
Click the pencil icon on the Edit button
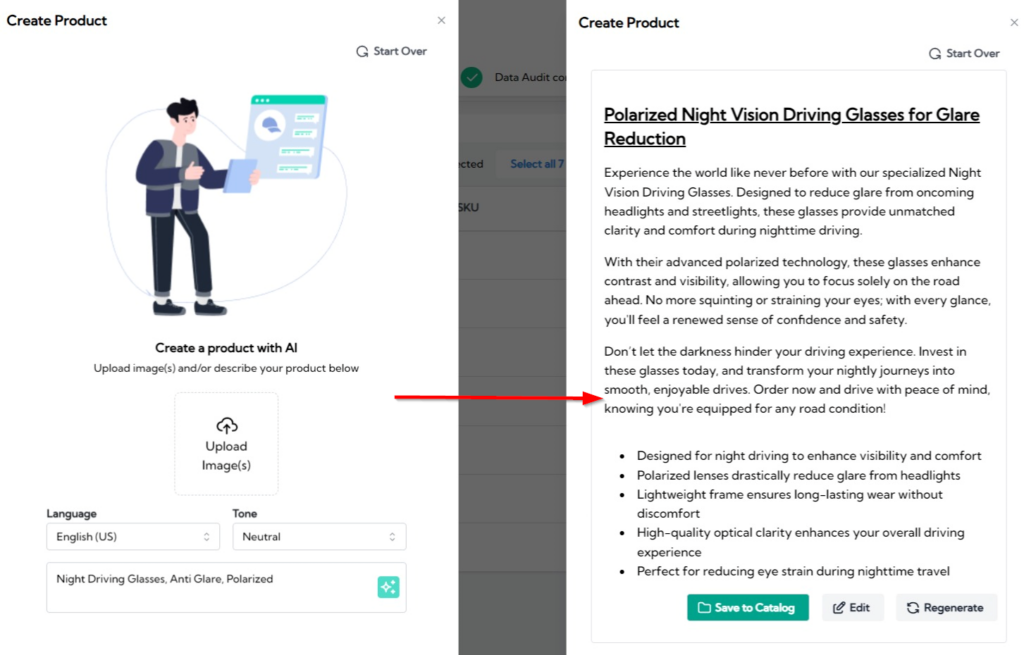(838, 607)
